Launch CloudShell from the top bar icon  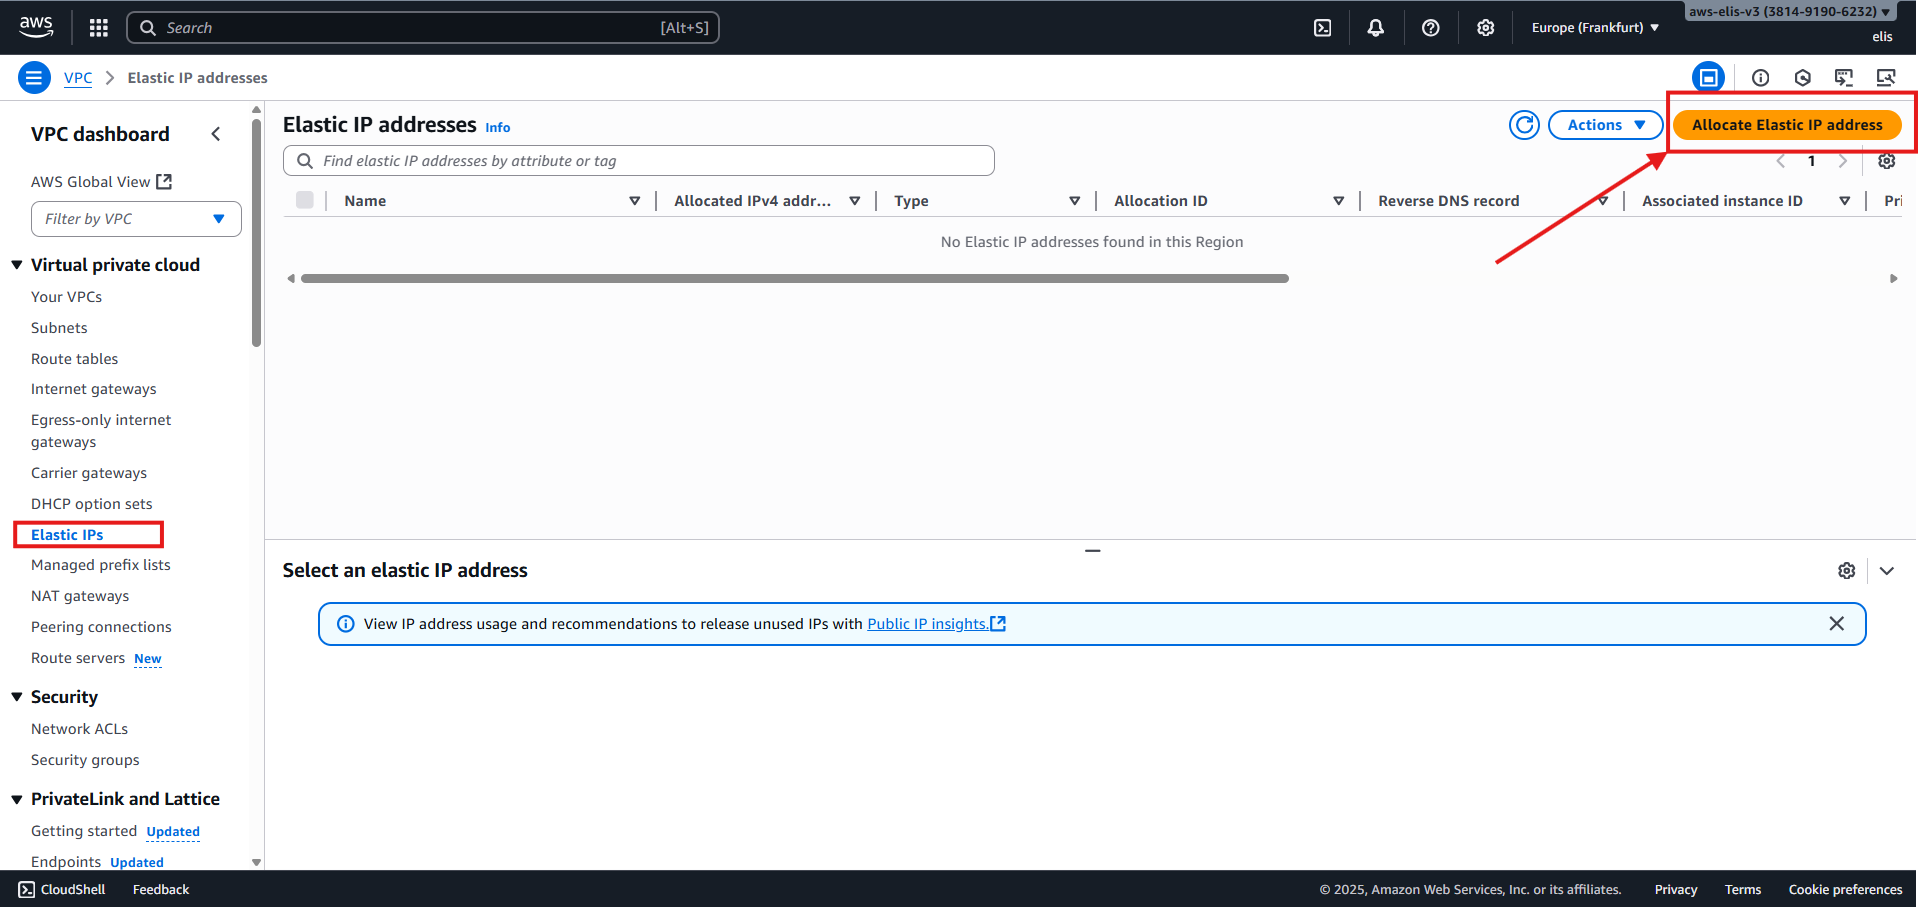1322,28
